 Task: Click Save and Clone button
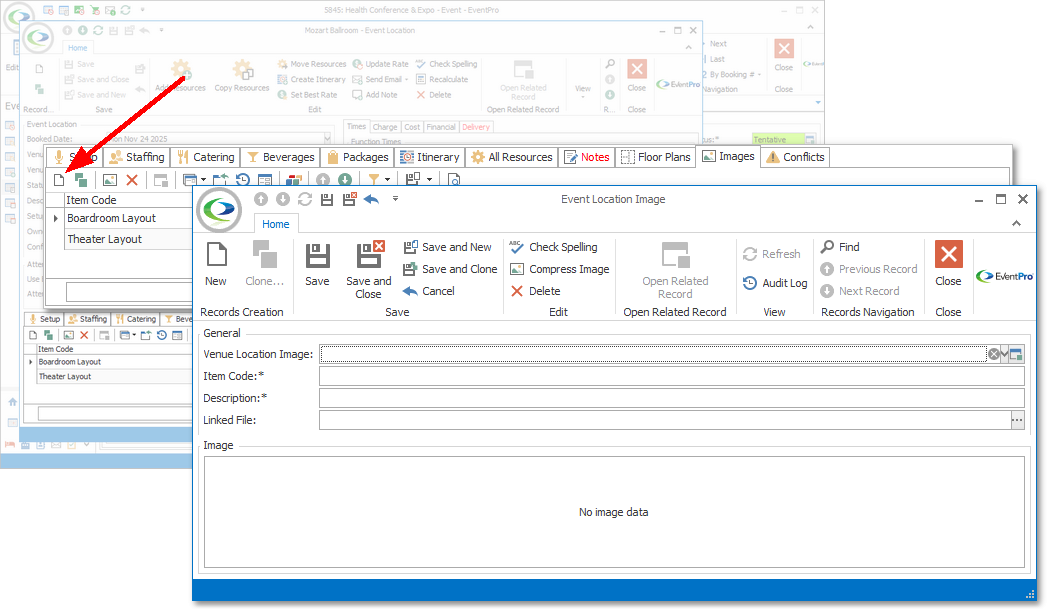(450, 269)
